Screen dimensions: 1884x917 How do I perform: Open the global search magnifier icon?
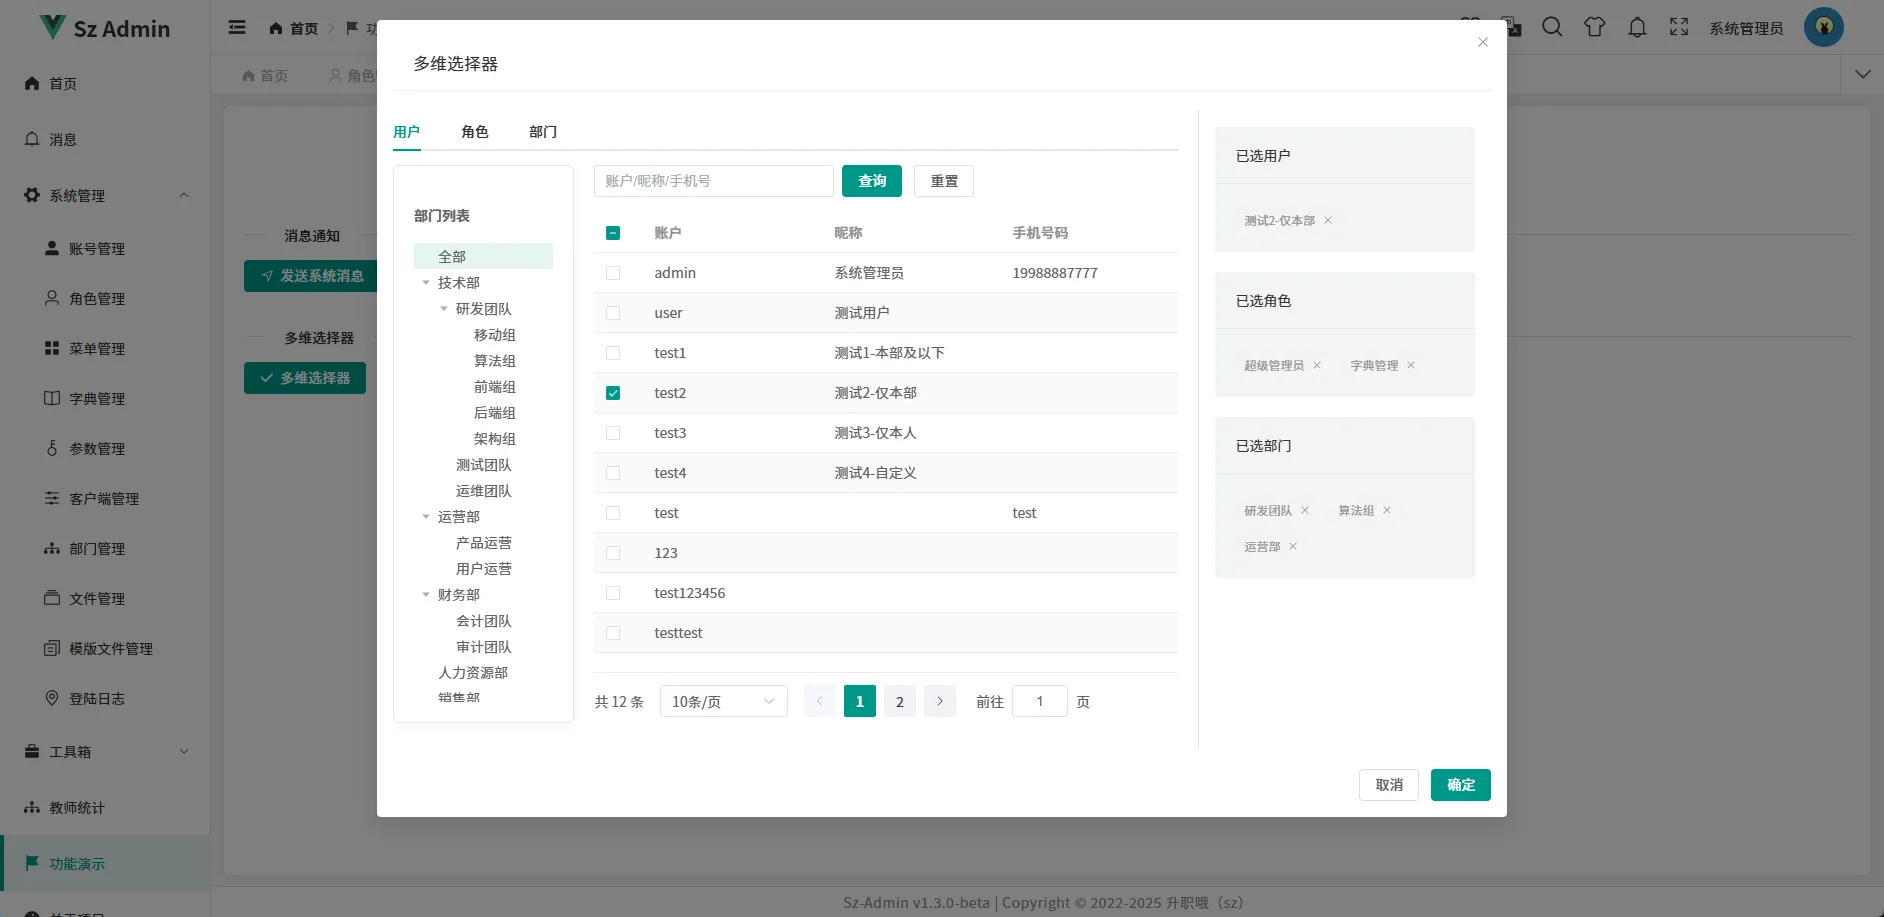(1551, 27)
